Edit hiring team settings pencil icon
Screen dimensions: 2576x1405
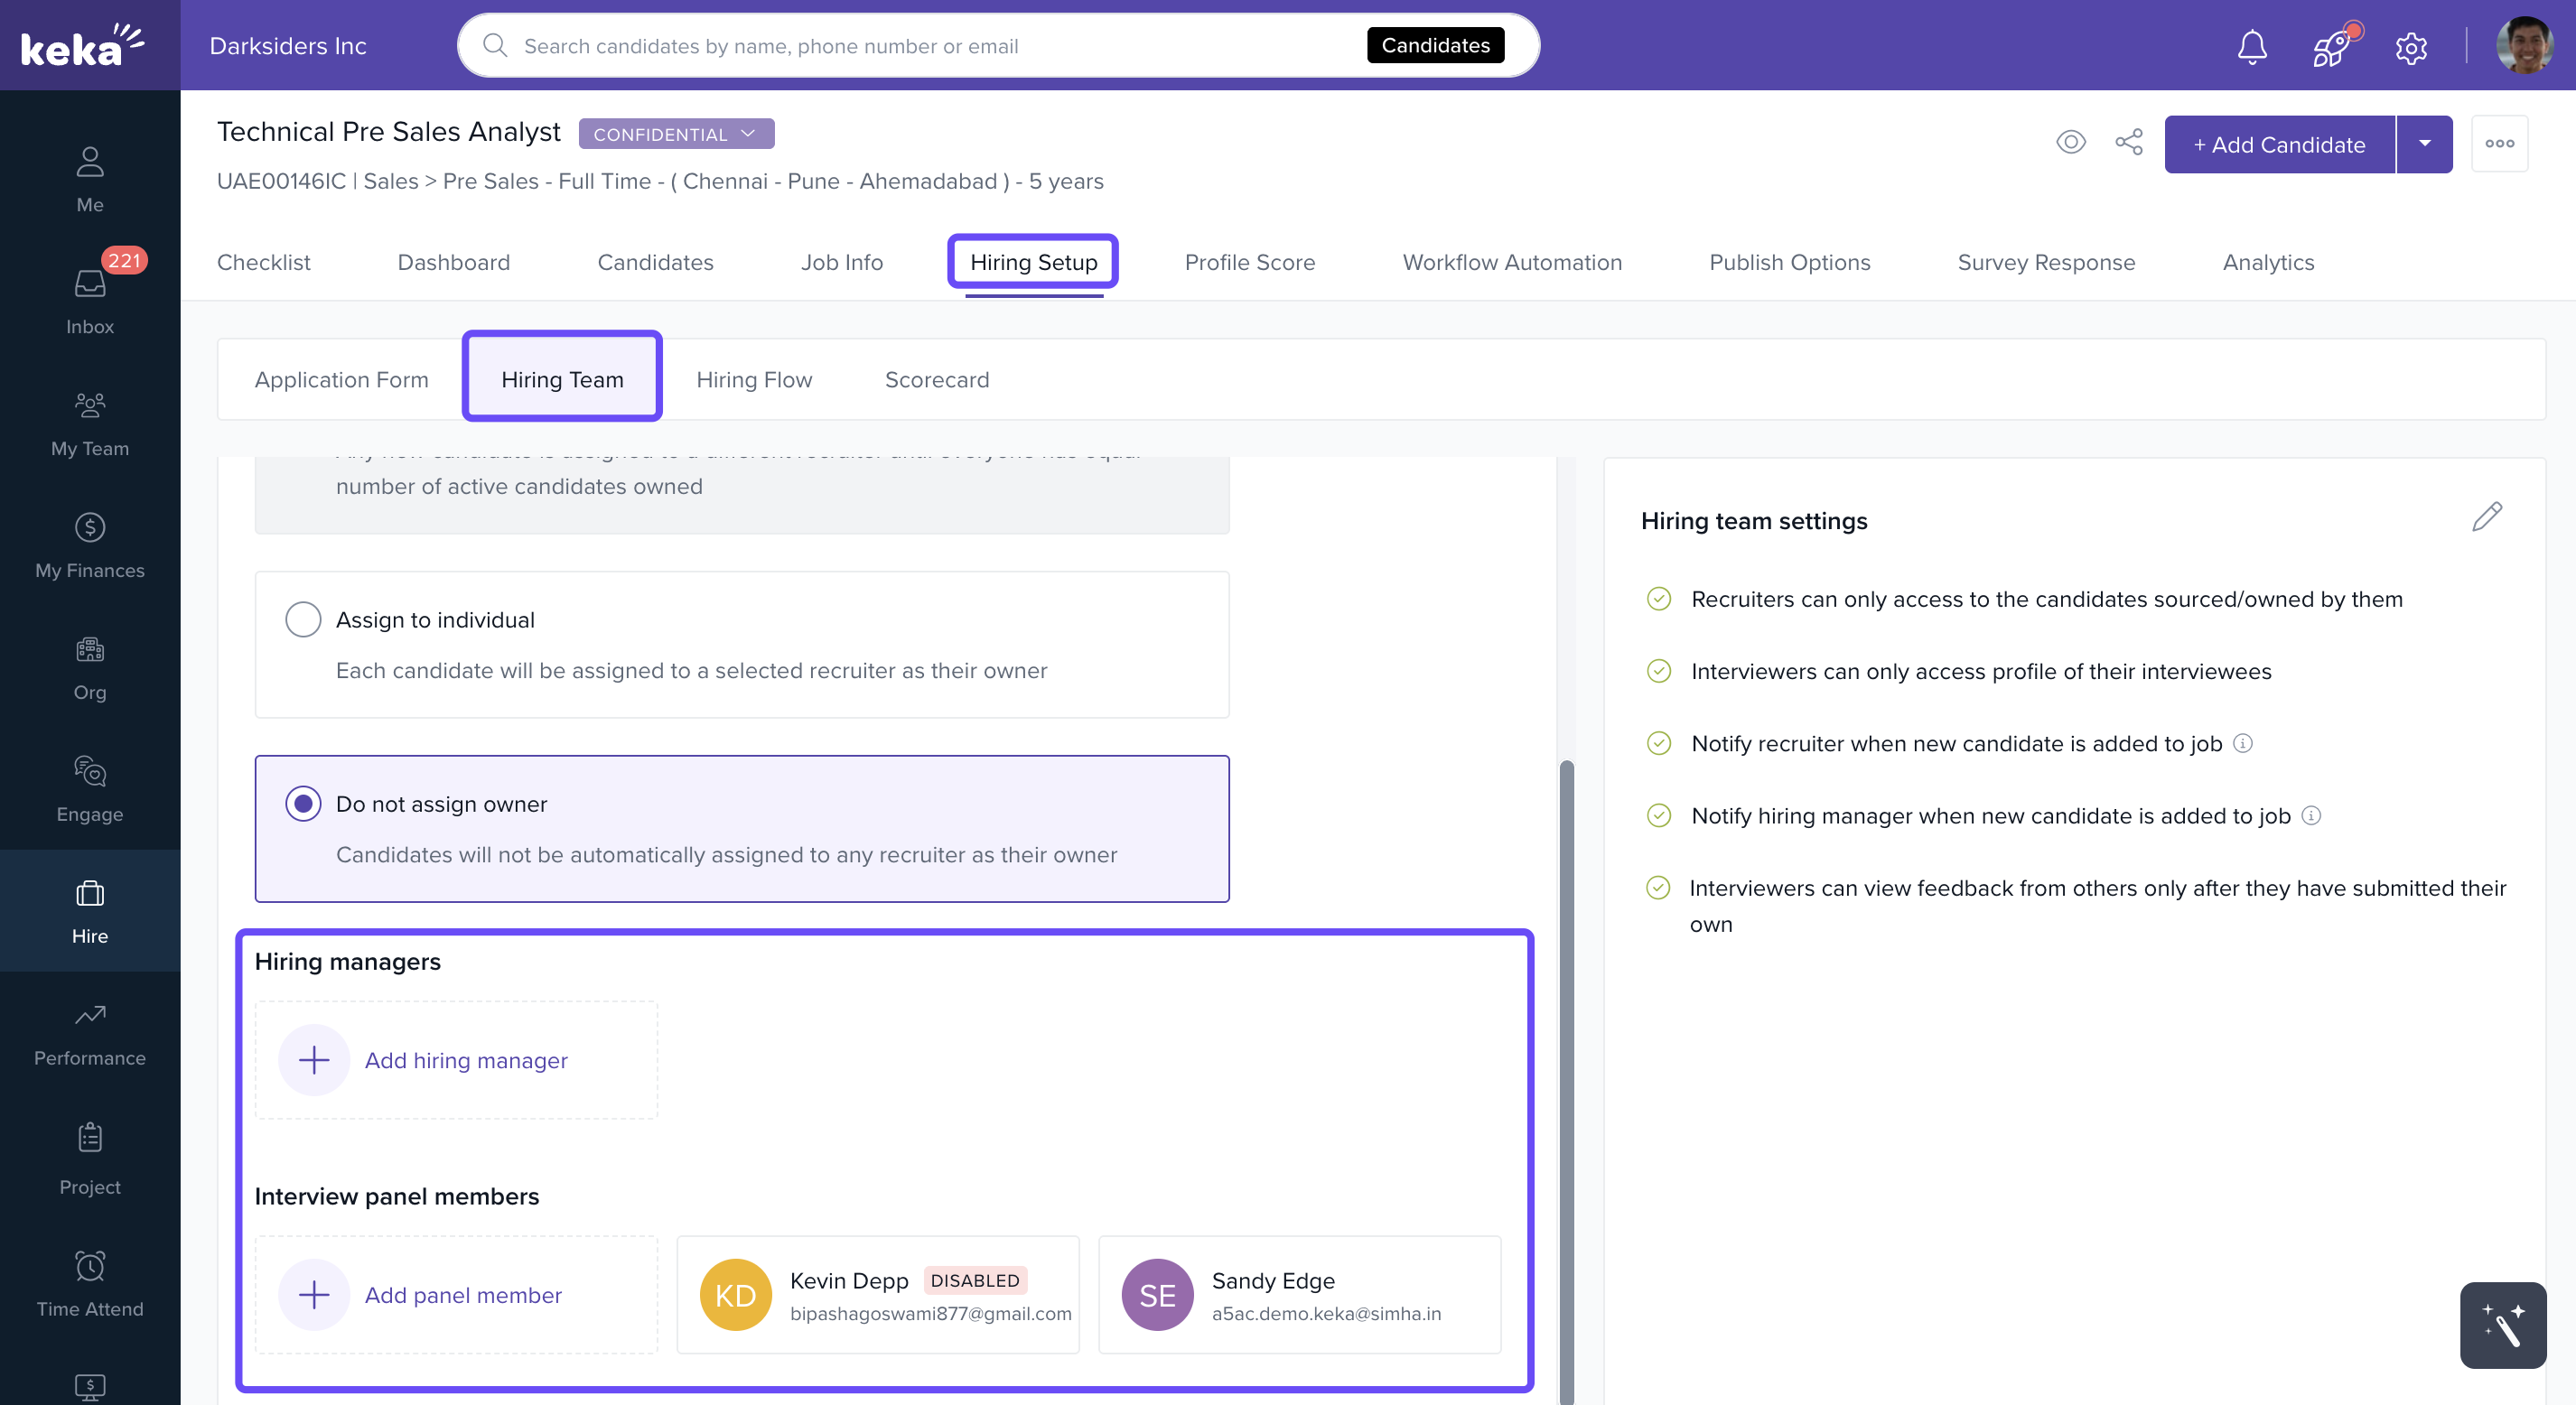coord(2486,517)
